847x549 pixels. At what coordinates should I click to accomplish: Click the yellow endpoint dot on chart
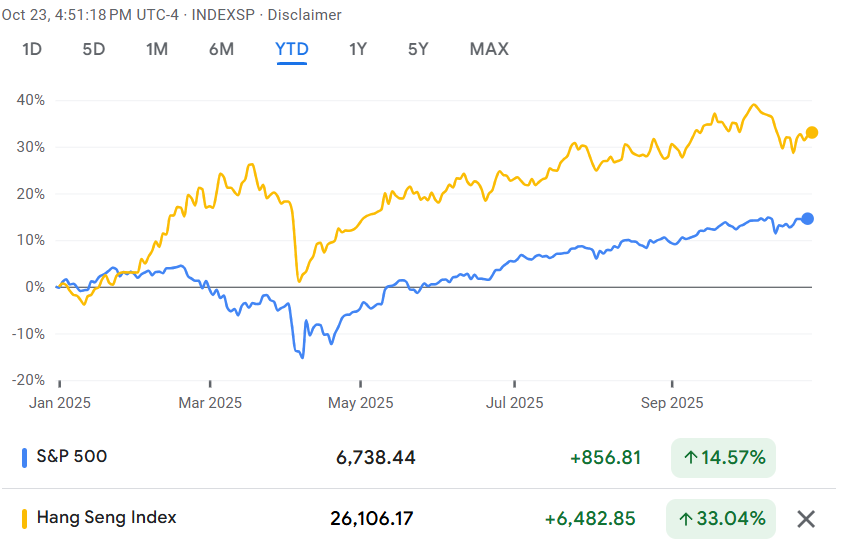coord(812,133)
